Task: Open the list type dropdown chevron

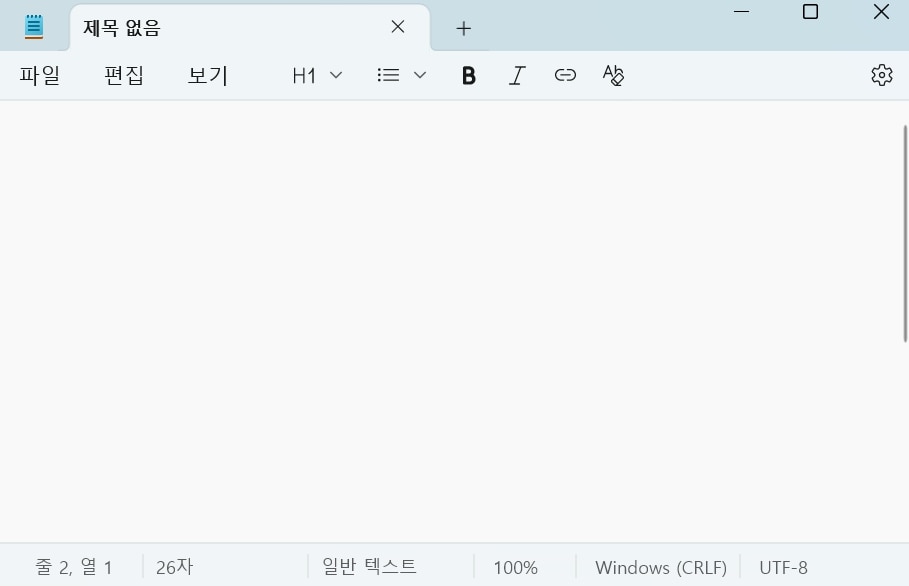Action: point(419,75)
